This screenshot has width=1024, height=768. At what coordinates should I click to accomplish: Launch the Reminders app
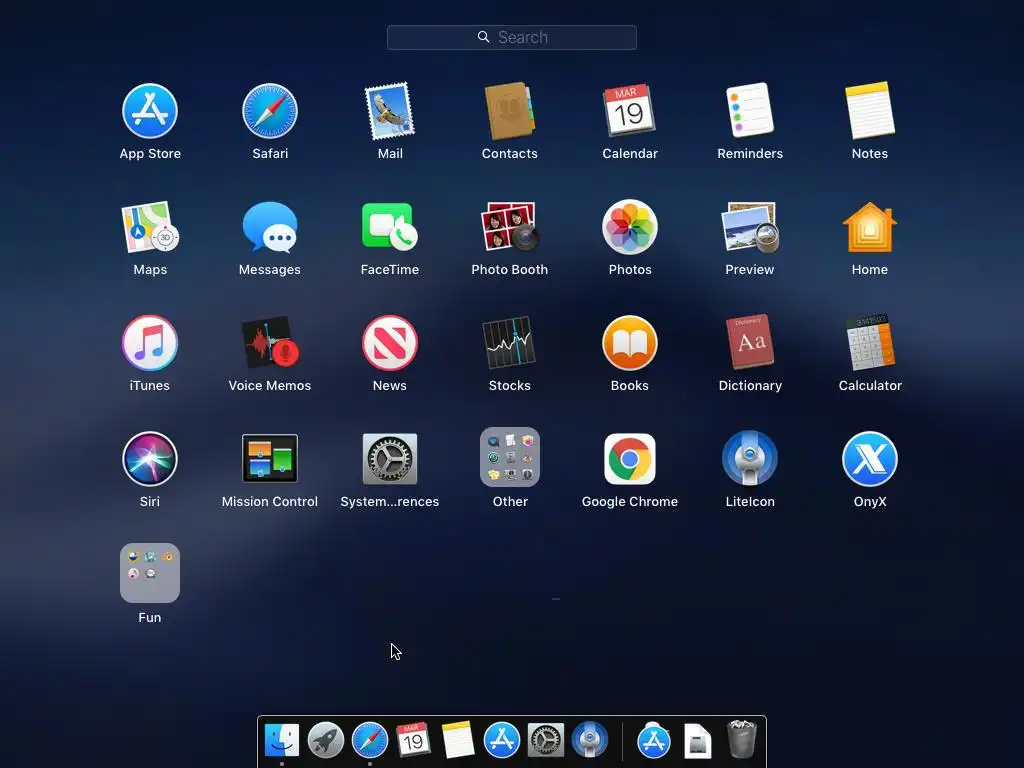[750, 110]
